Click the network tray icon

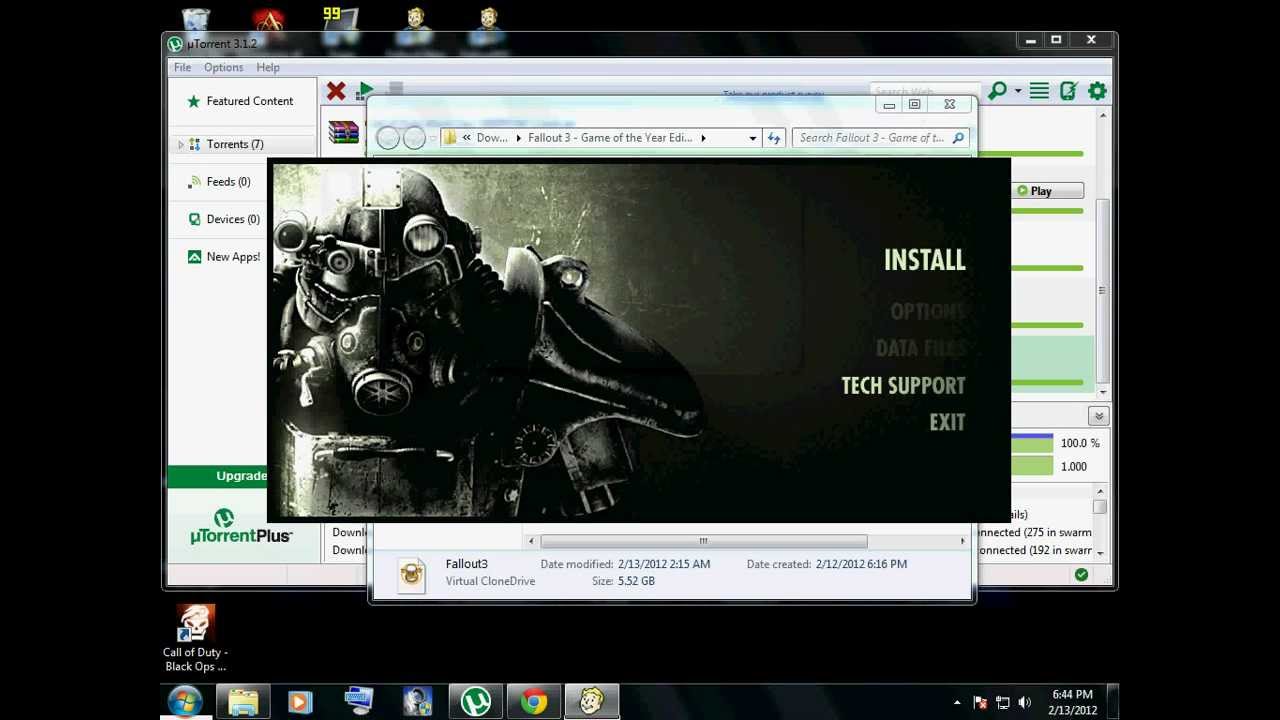click(x=1002, y=703)
